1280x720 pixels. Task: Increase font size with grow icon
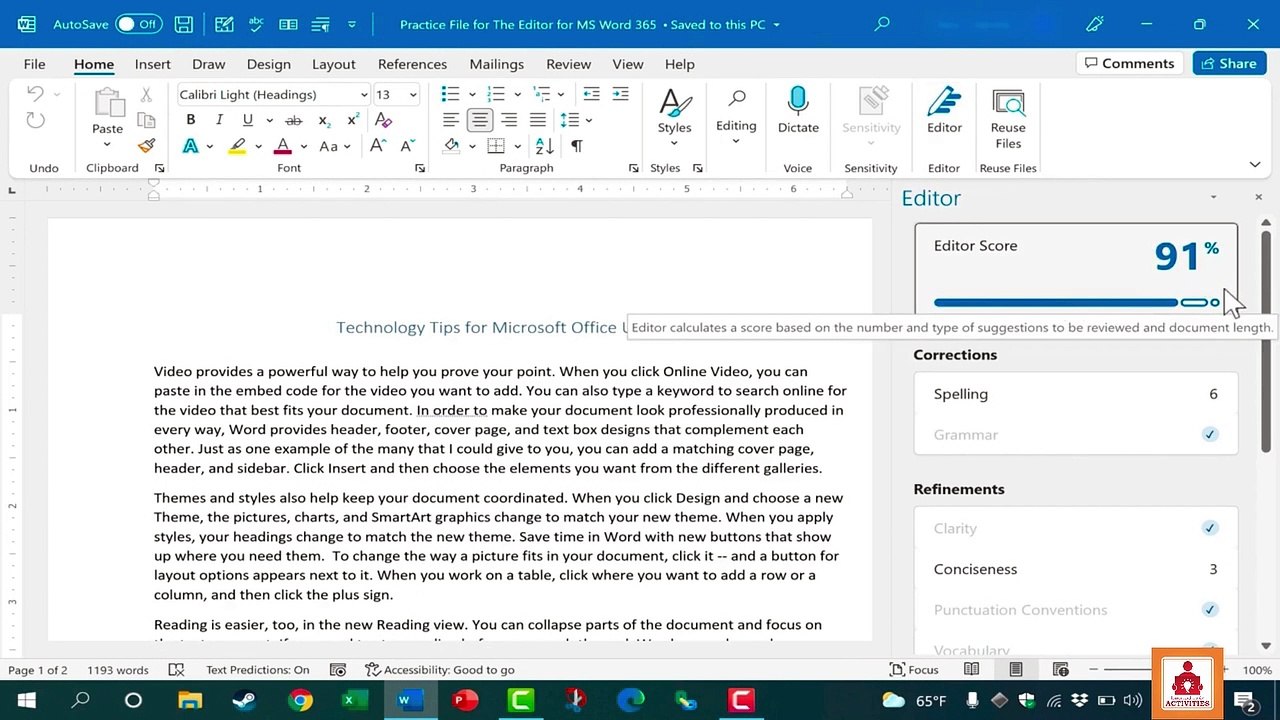point(378,146)
